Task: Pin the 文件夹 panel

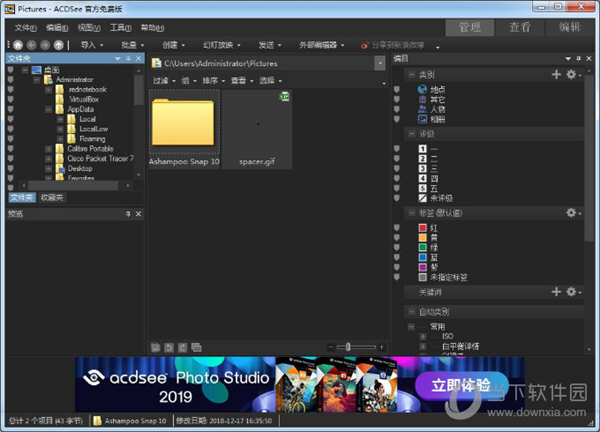Action: [128, 58]
